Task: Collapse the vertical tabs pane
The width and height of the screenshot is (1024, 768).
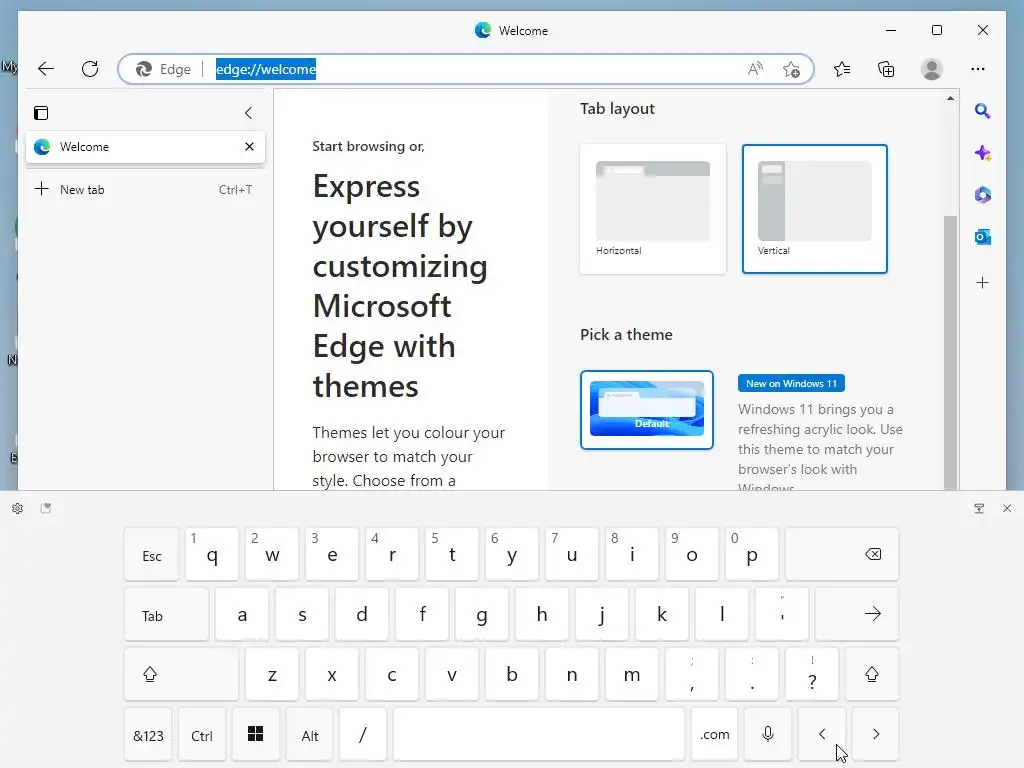Action: point(248,113)
